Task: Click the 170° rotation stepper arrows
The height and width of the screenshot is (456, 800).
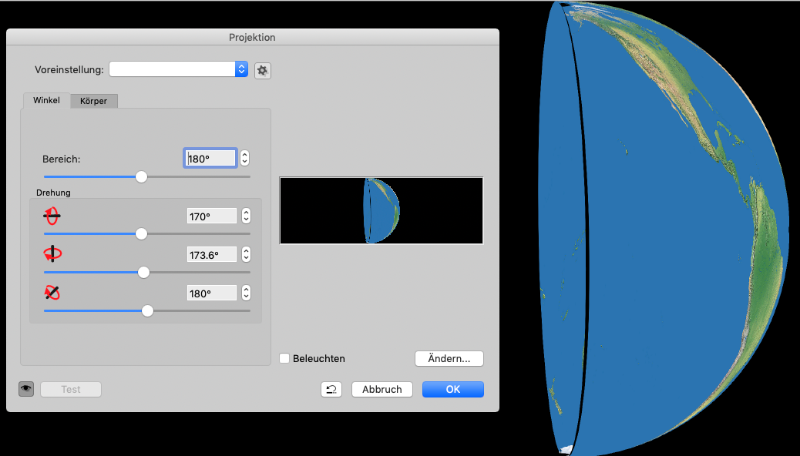Action: click(245, 216)
